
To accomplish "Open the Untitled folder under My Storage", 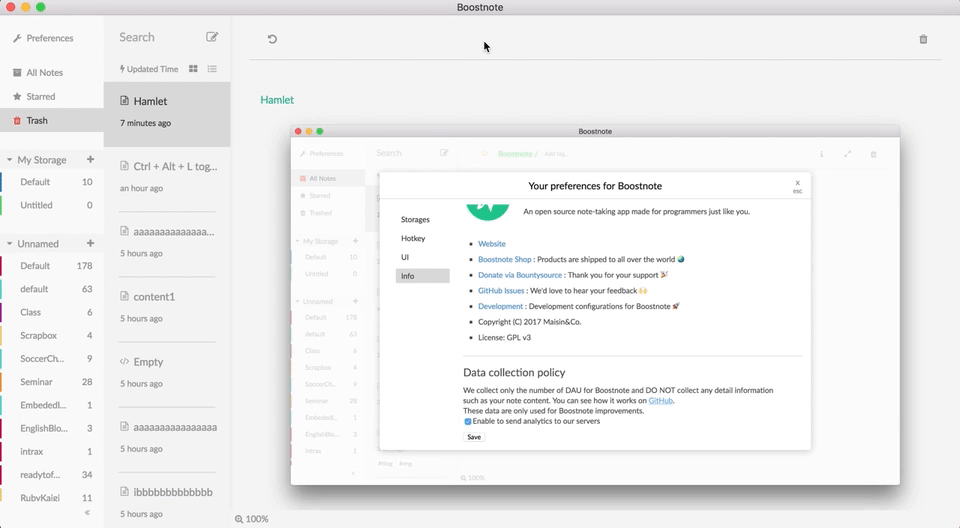I will [51, 205].
